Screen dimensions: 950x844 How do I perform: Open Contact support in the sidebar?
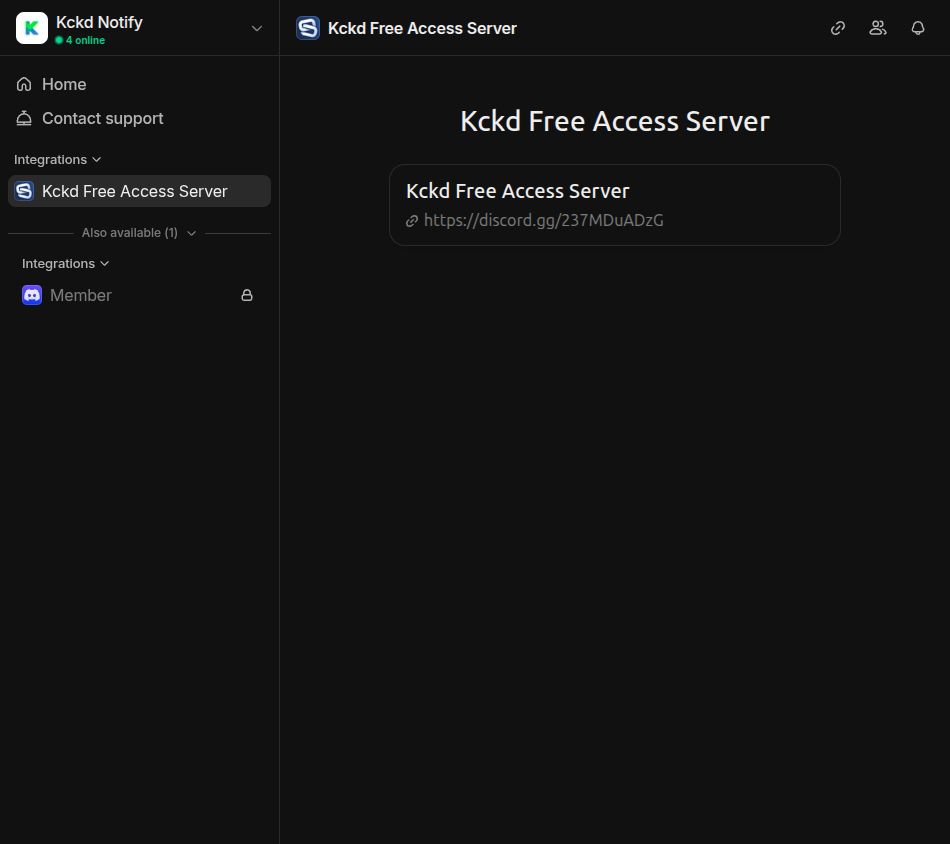coord(139,118)
